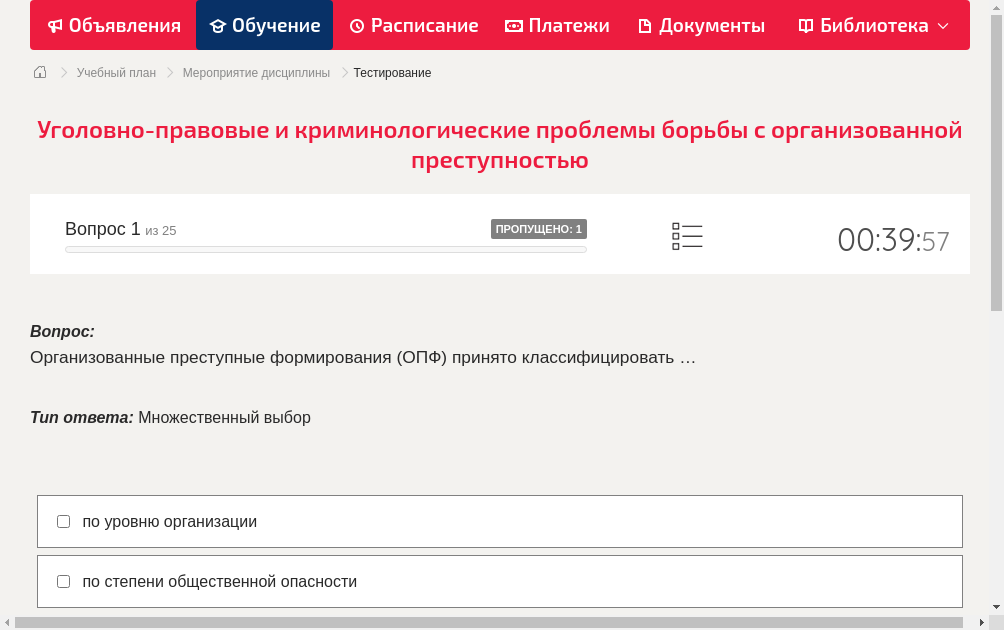Click the home icon in the breadcrumb
The image size is (1004, 630).
click(40, 72)
